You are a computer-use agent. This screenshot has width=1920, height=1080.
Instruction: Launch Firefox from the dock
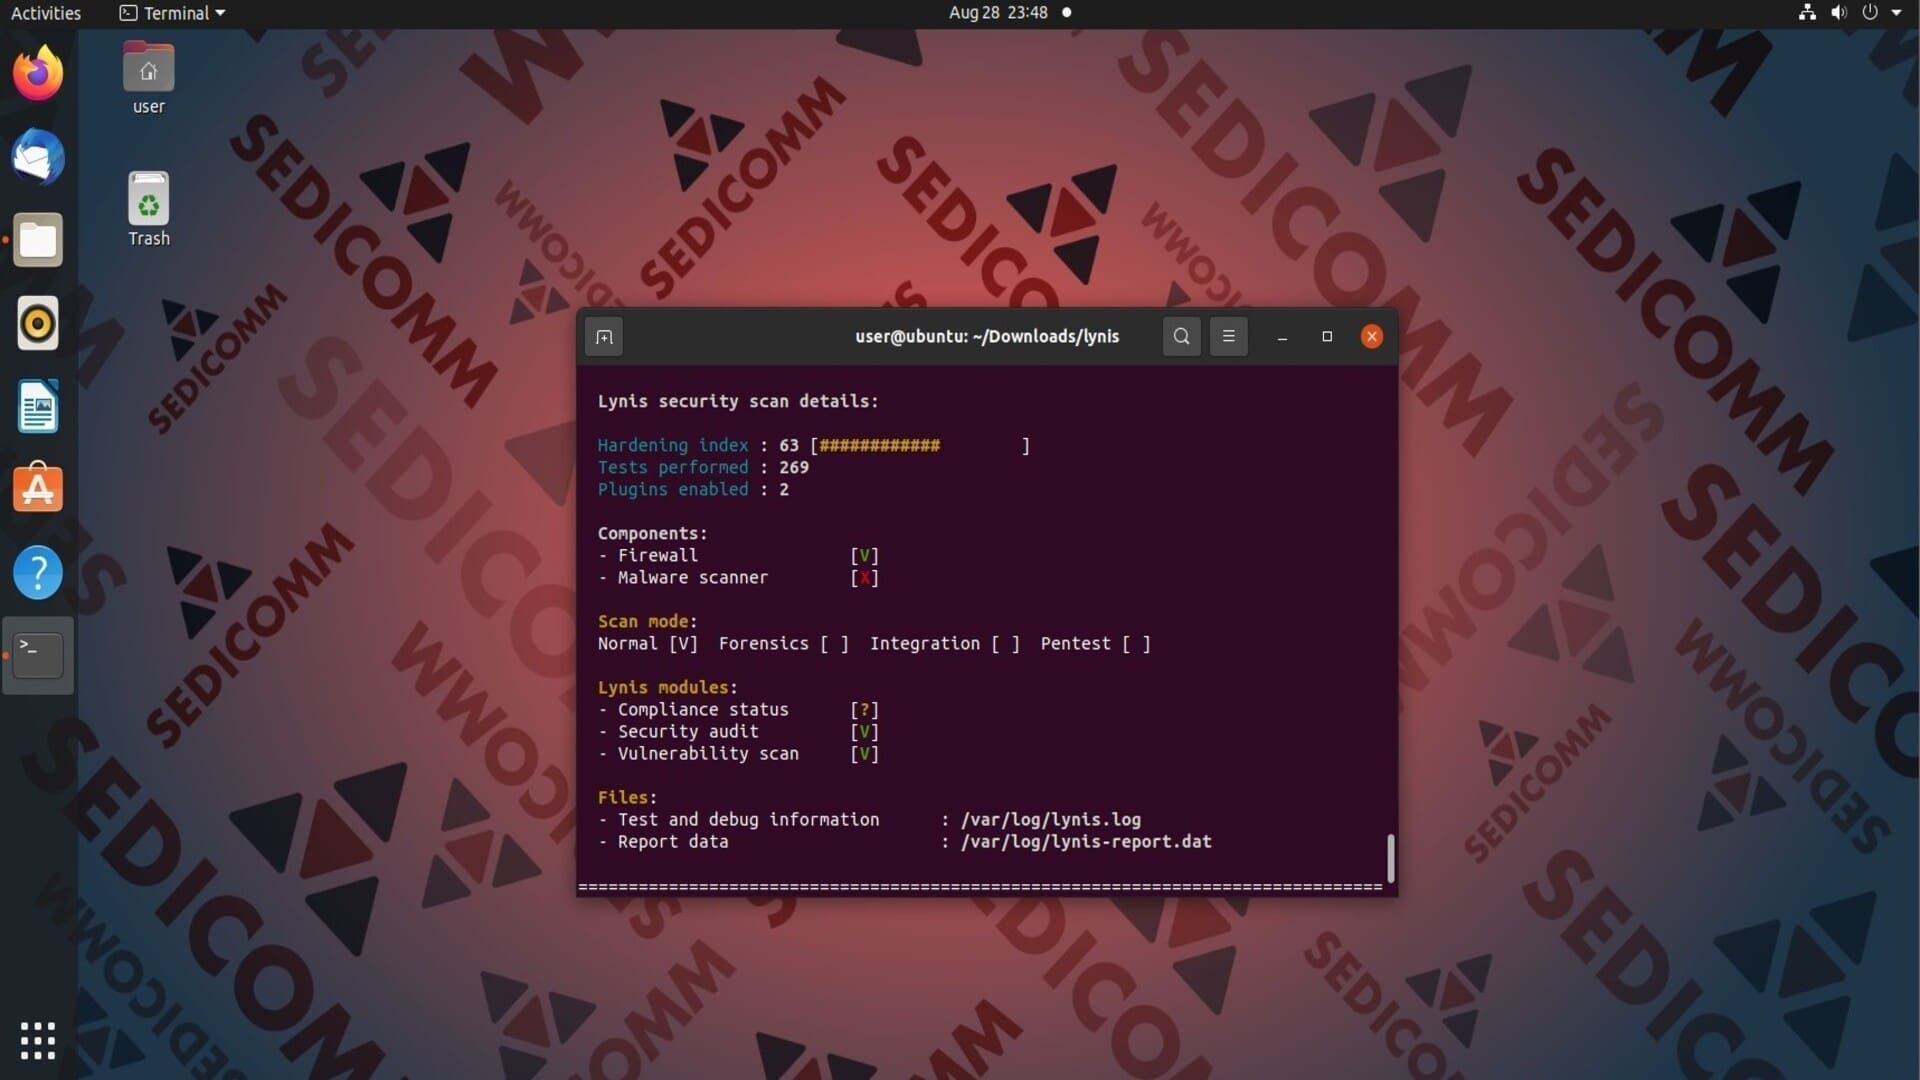click(38, 73)
